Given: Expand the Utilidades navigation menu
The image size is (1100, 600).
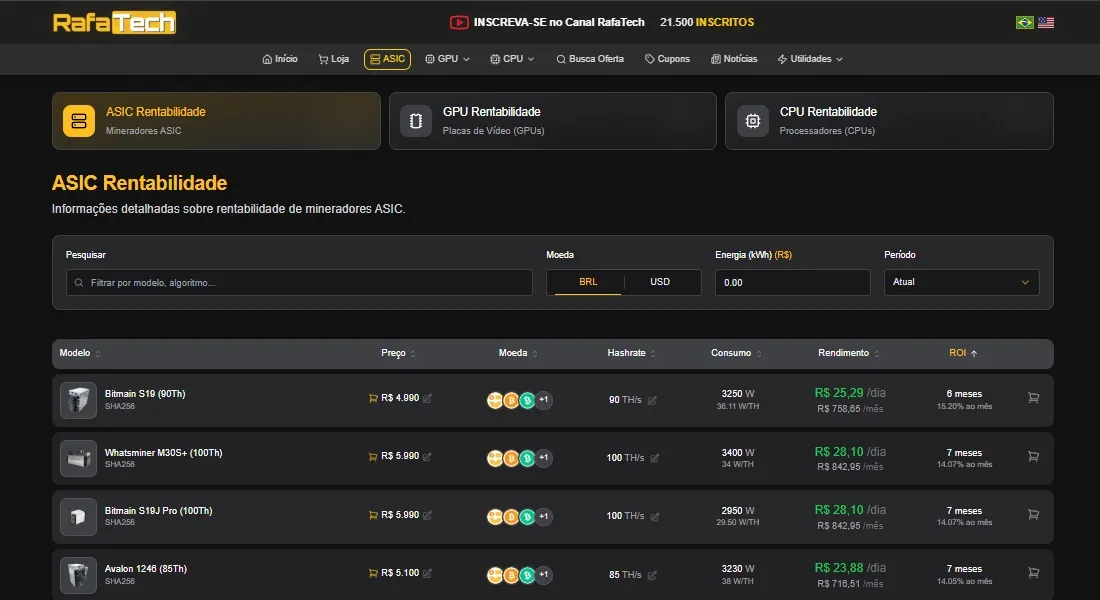Looking at the screenshot, I should coord(810,59).
